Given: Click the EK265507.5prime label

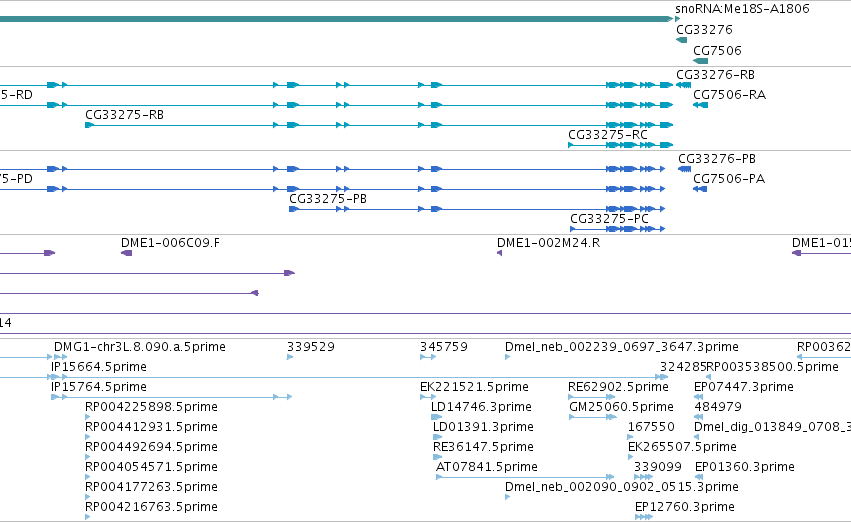Looking at the screenshot, I should tap(682, 447).
